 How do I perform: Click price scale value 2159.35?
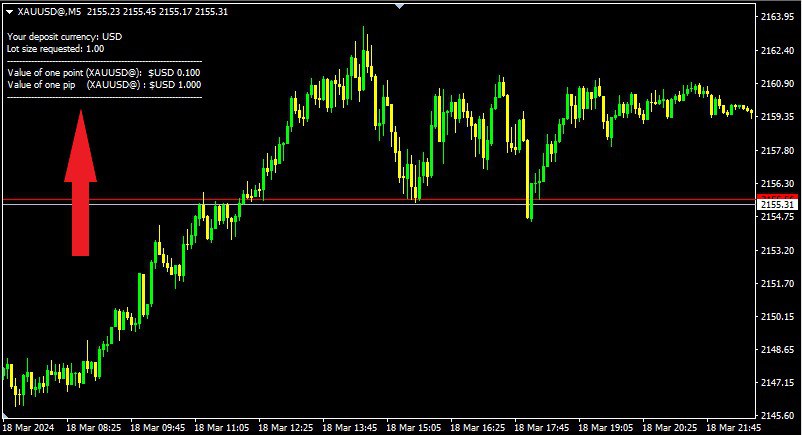(777, 117)
